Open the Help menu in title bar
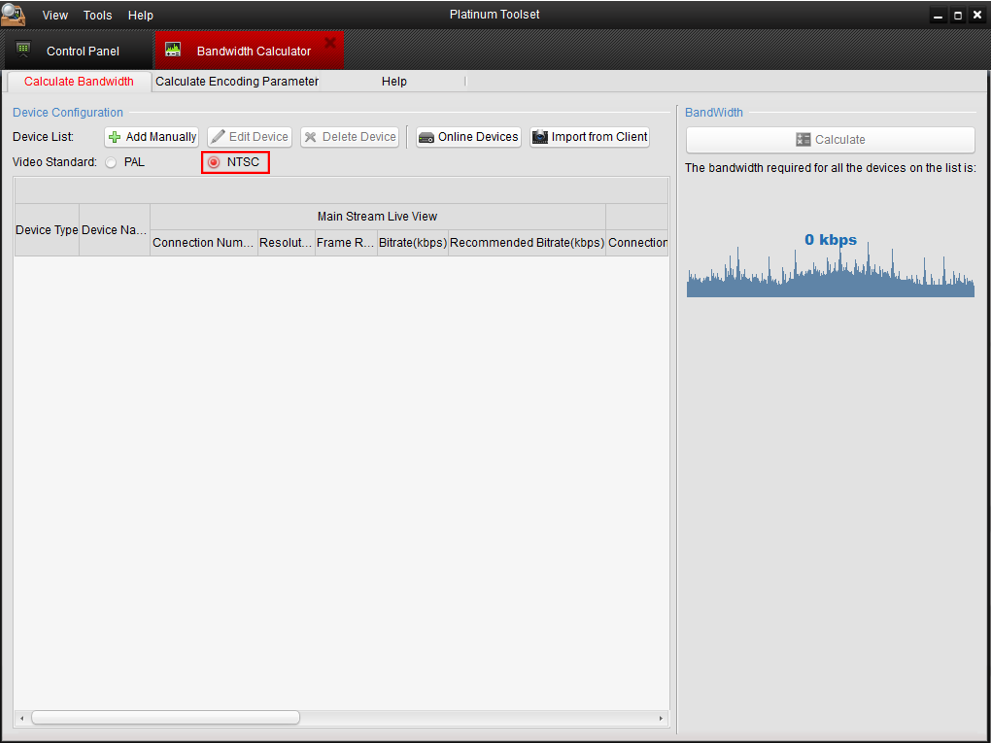The image size is (991, 743). pos(141,15)
